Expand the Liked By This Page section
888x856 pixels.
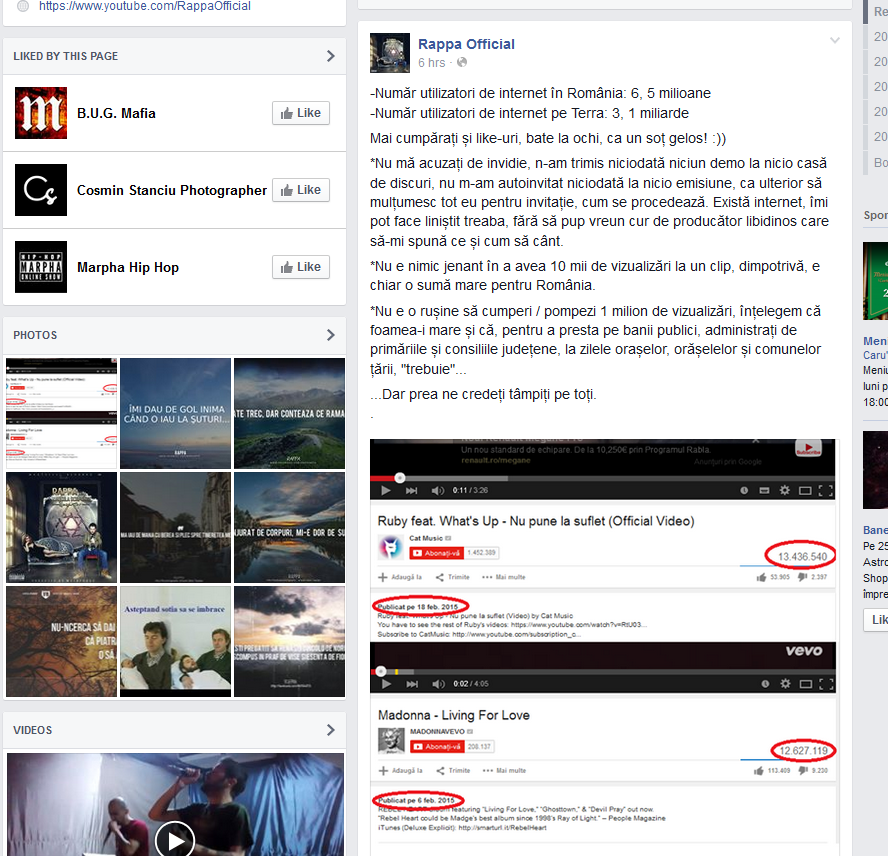331,56
